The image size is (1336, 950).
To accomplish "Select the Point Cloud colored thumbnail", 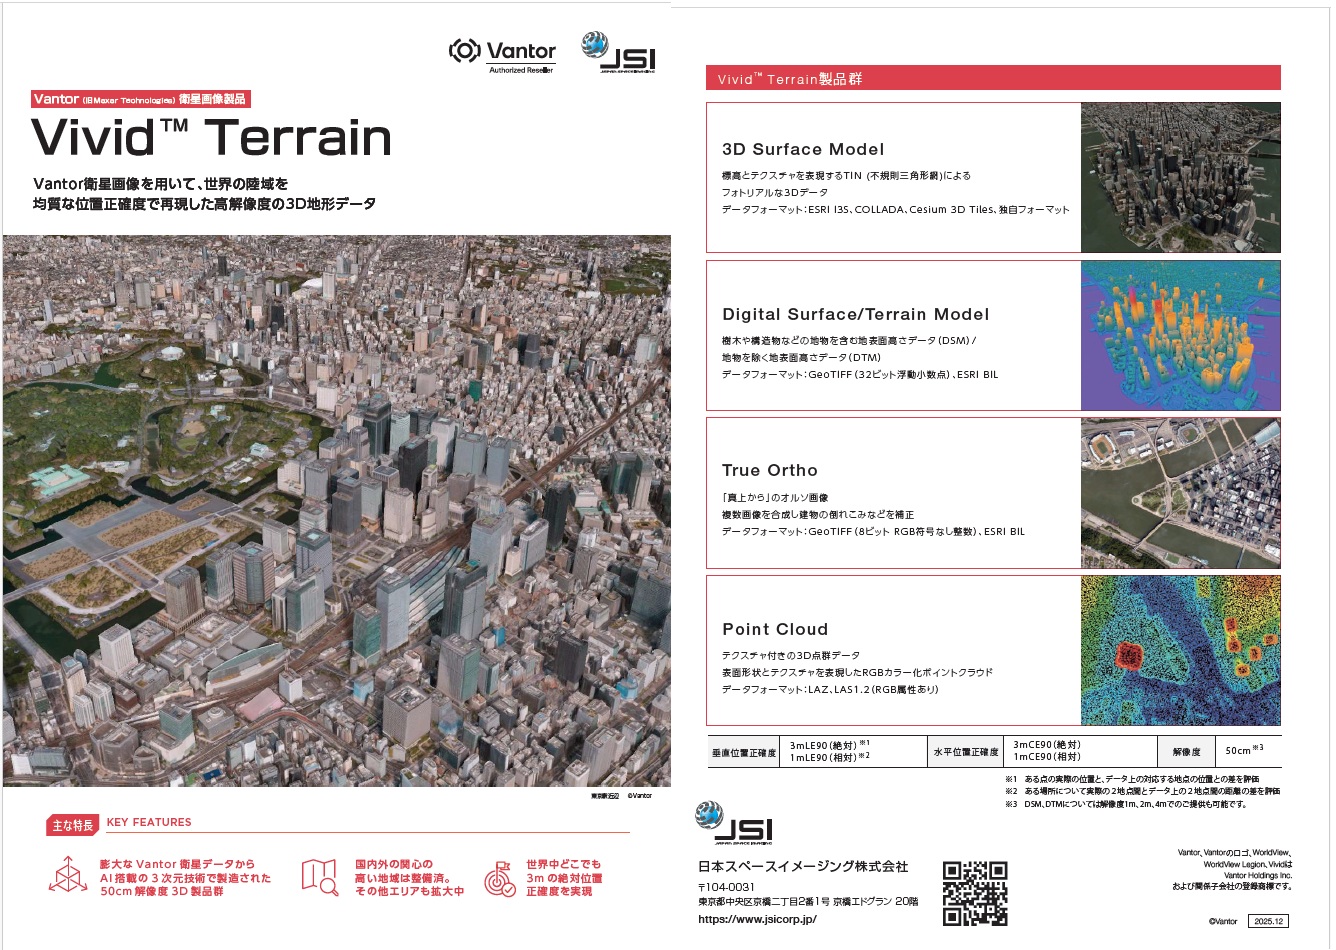I will coord(1180,650).
